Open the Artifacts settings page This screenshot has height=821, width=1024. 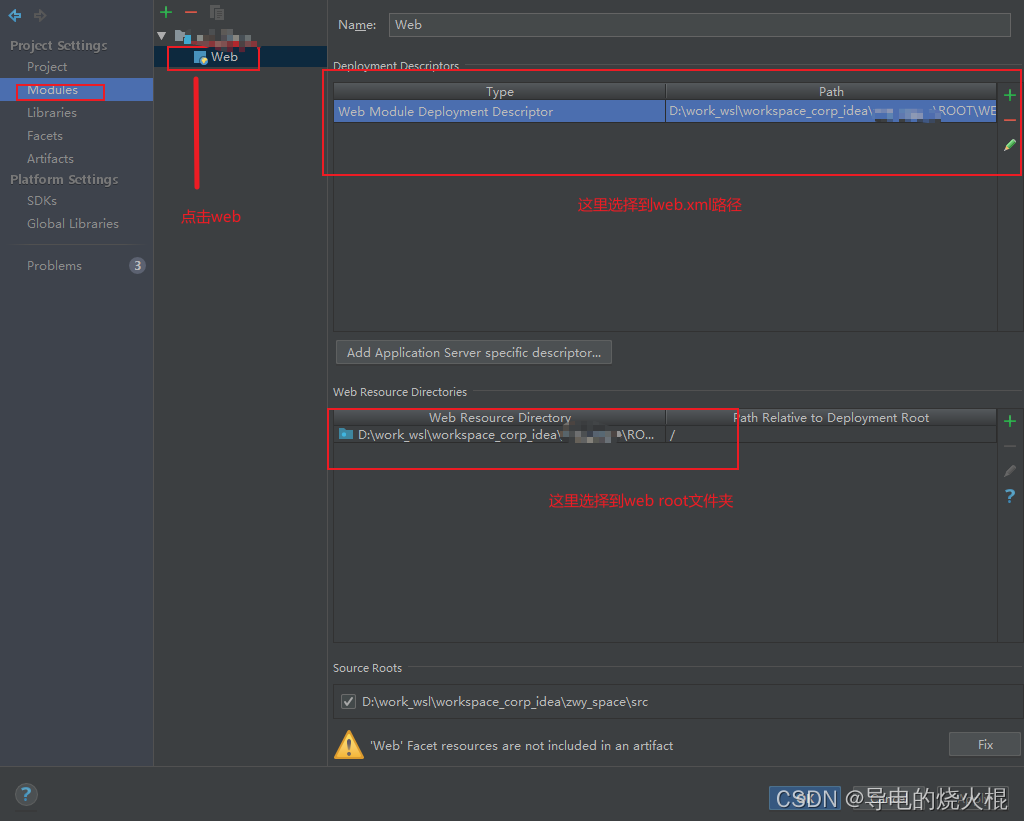[x=50, y=158]
